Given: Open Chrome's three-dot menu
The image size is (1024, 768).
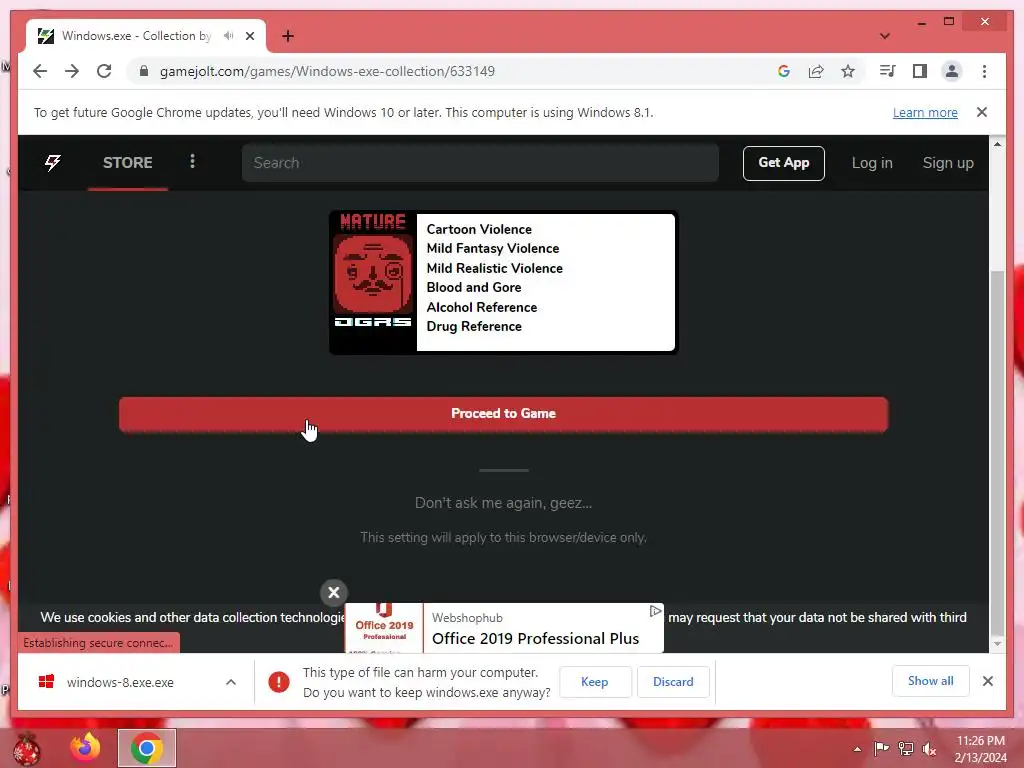Looking at the screenshot, I should [984, 71].
